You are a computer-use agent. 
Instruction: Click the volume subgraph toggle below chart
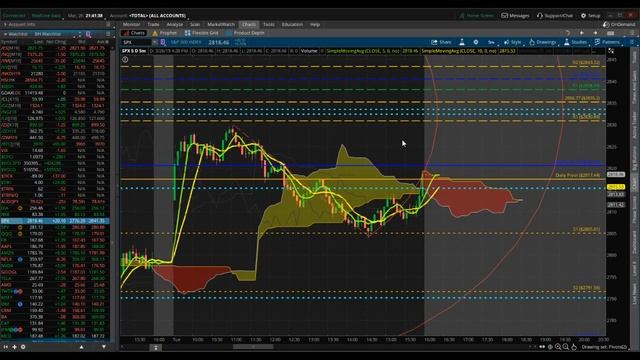point(156,347)
